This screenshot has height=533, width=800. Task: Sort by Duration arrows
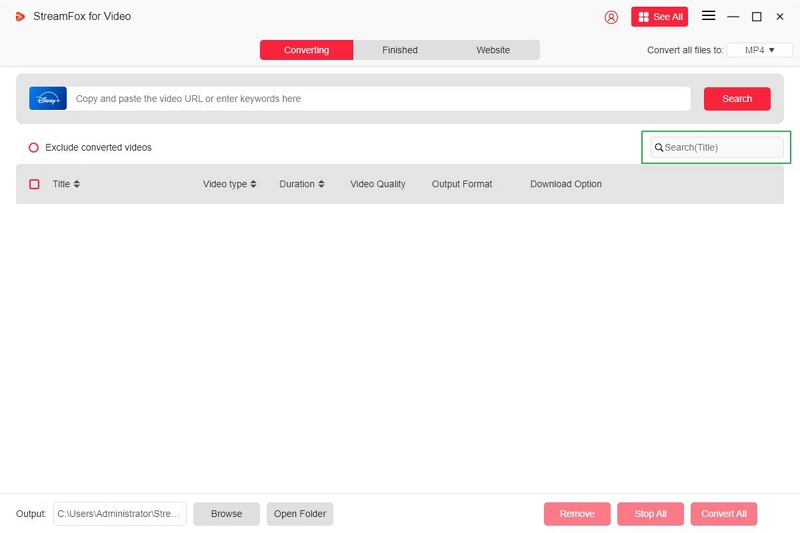(x=321, y=184)
